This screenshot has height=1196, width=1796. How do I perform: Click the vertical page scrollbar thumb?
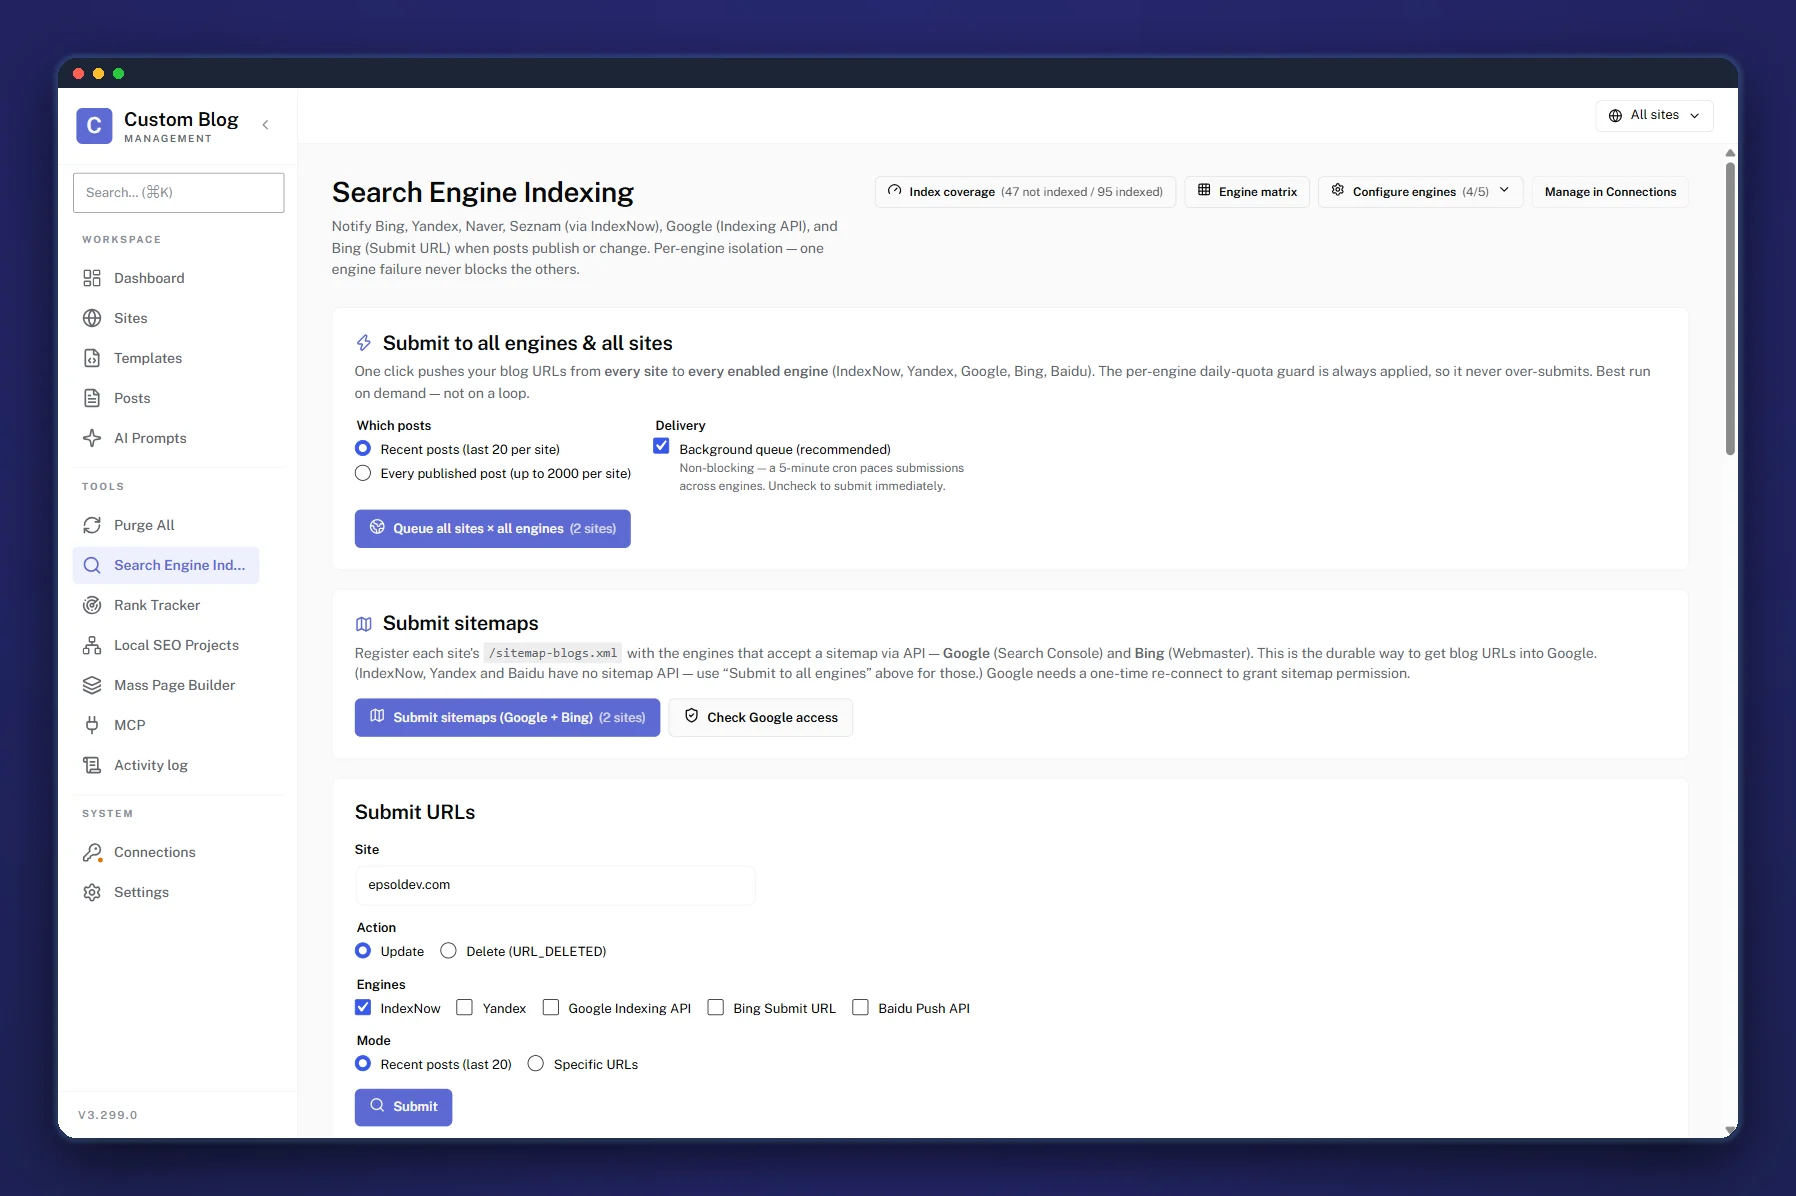pos(1730,308)
